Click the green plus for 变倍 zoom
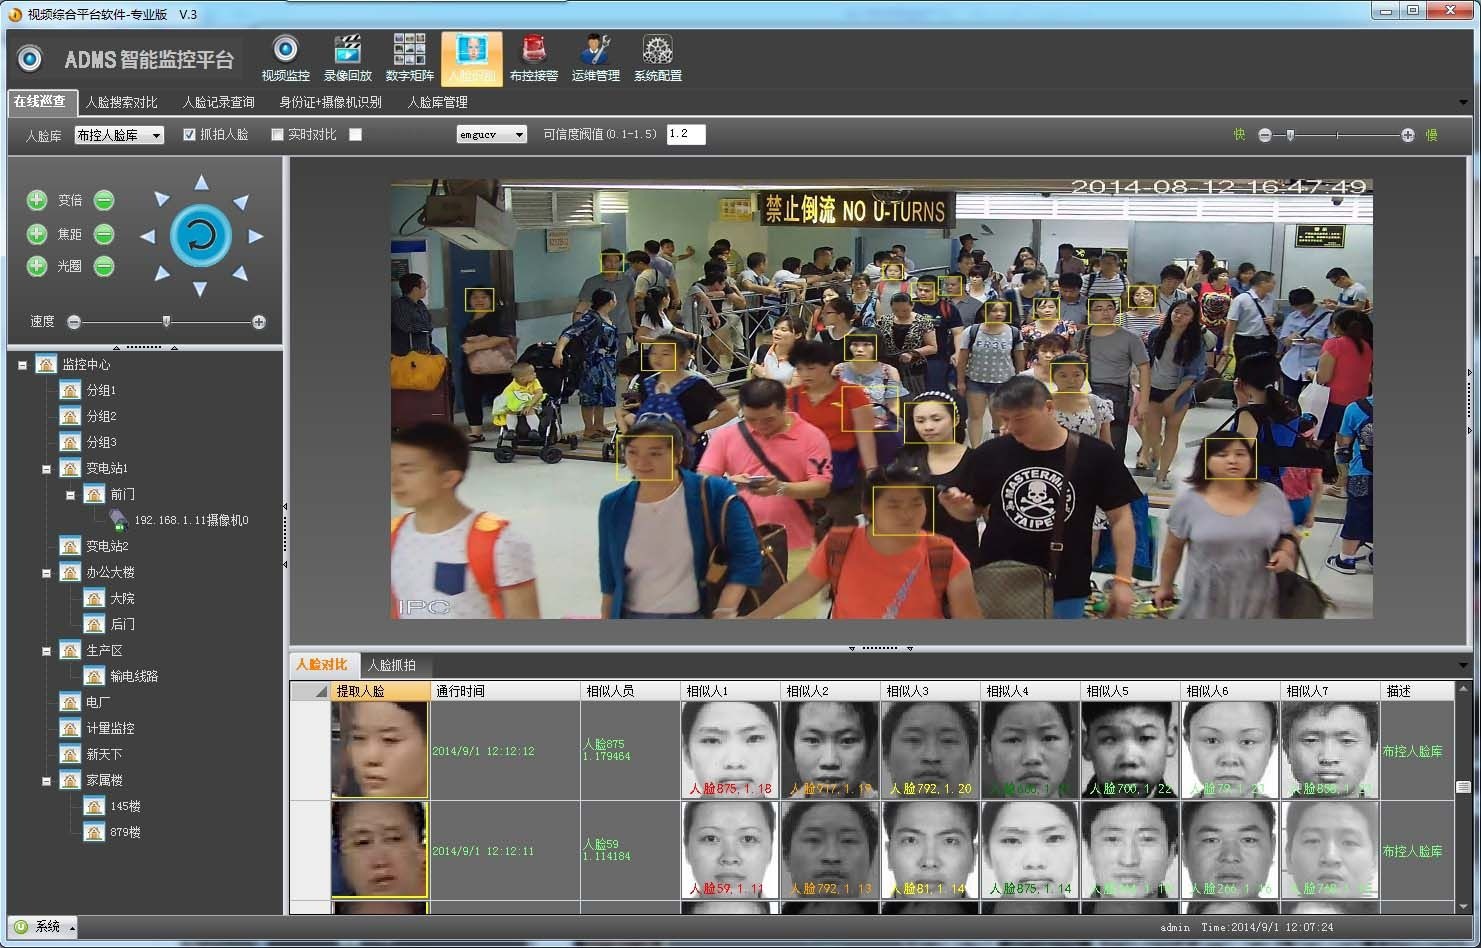Image resolution: width=1481 pixels, height=948 pixels. pyautogui.click(x=37, y=200)
